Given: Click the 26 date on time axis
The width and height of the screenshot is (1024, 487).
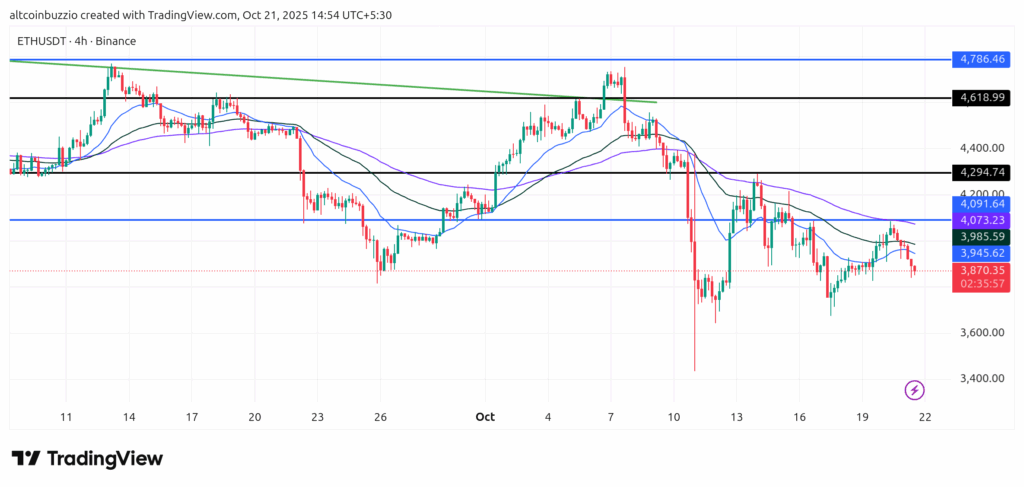Looking at the screenshot, I should [379, 416].
